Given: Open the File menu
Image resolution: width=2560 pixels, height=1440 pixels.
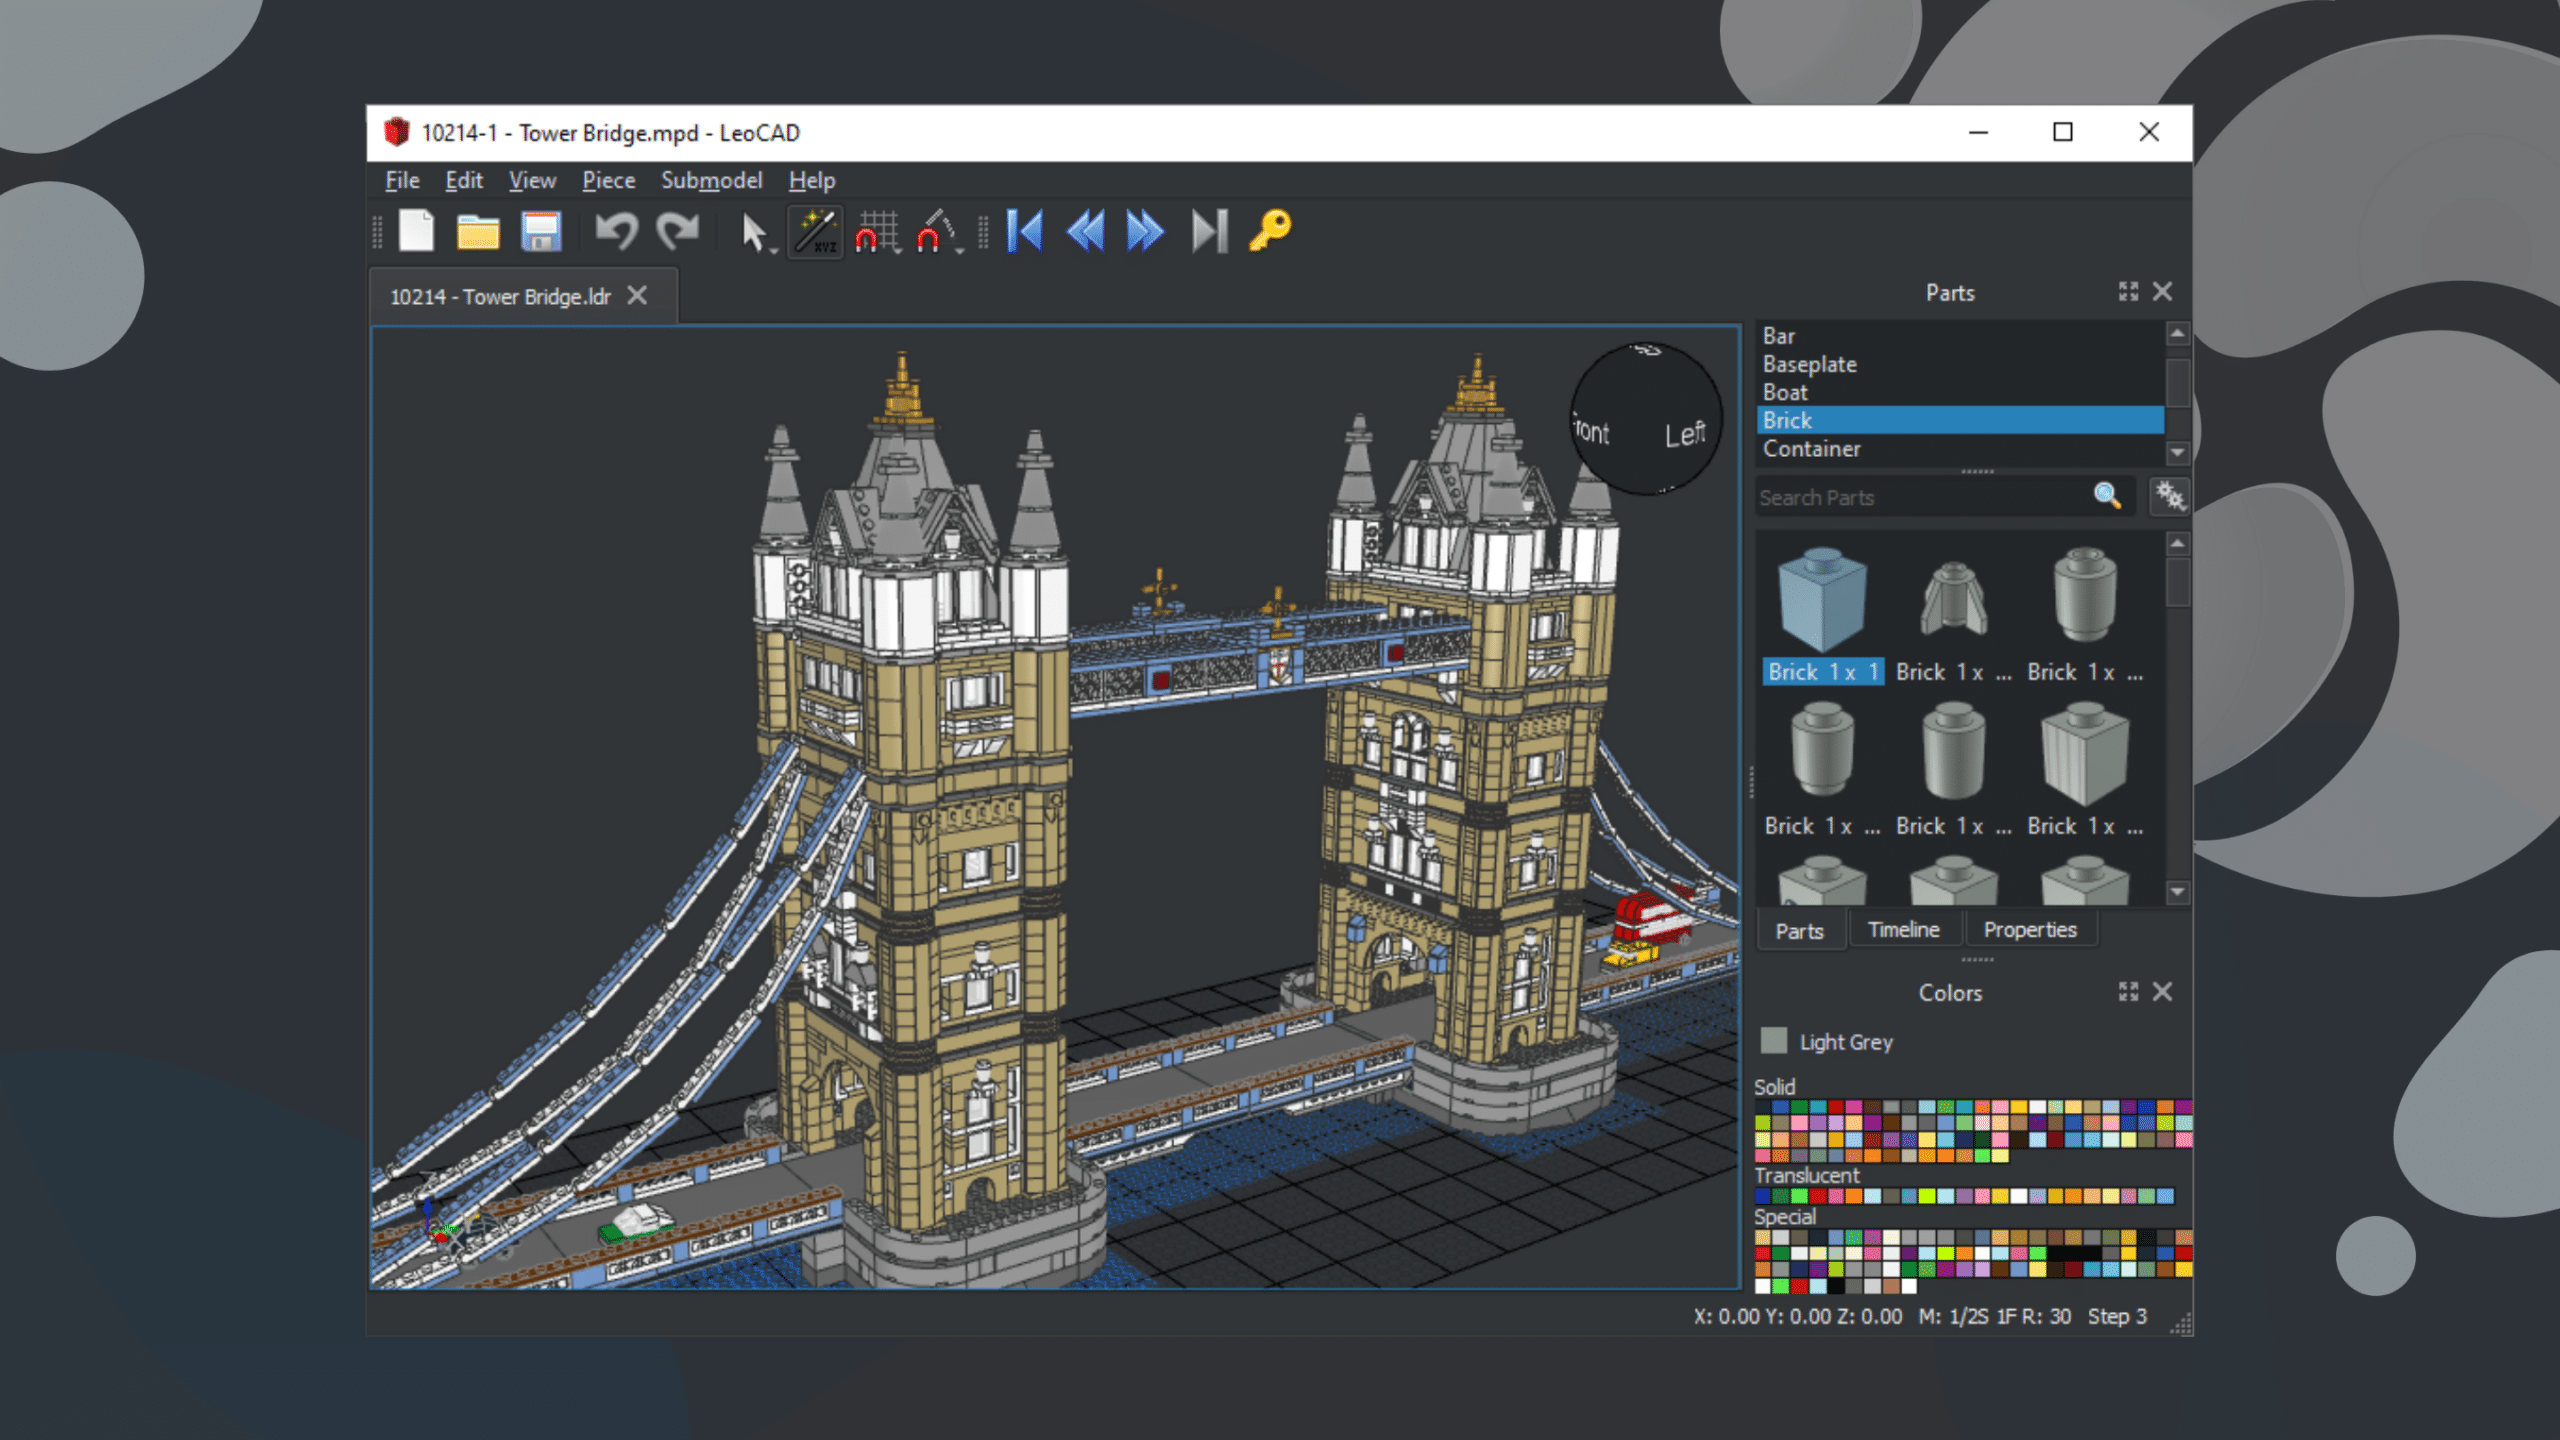Looking at the screenshot, I should [x=402, y=180].
